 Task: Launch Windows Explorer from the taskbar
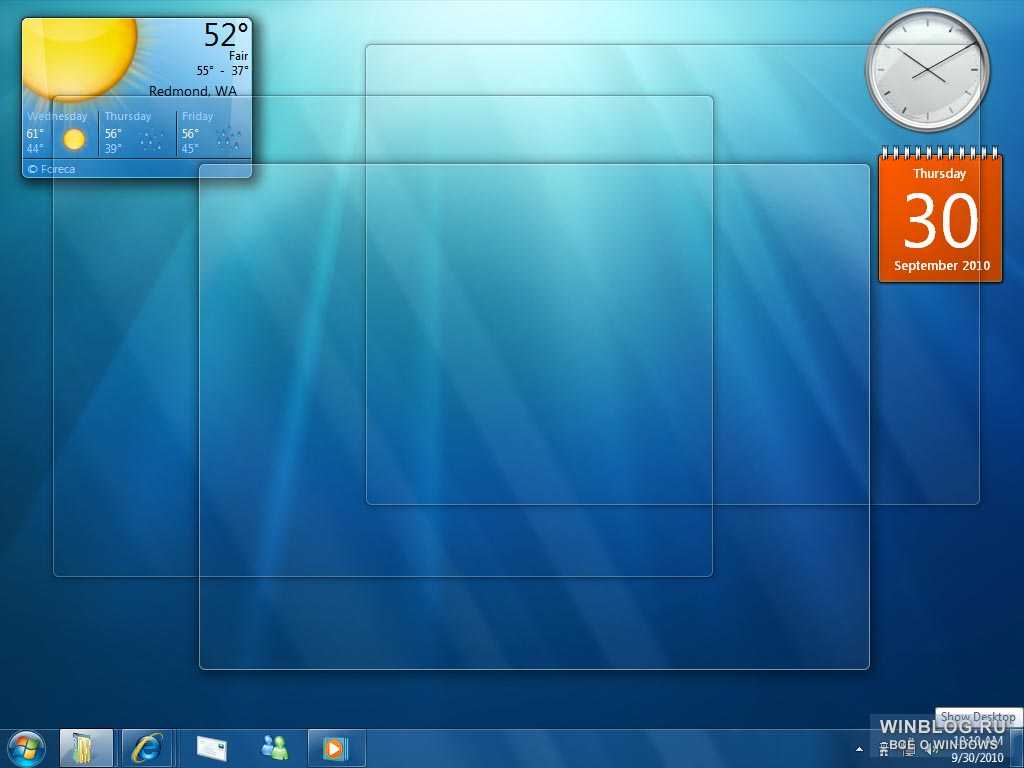coord(86,748)
